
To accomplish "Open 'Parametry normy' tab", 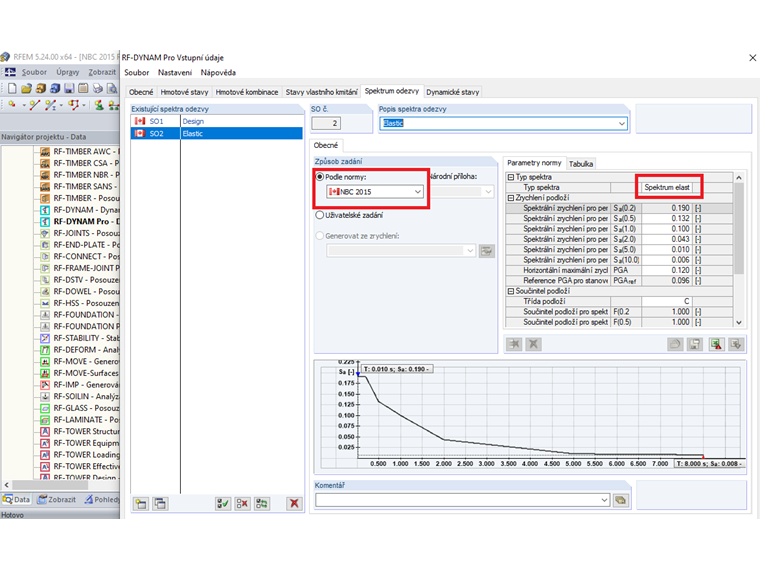I will [x=534, y=163].
